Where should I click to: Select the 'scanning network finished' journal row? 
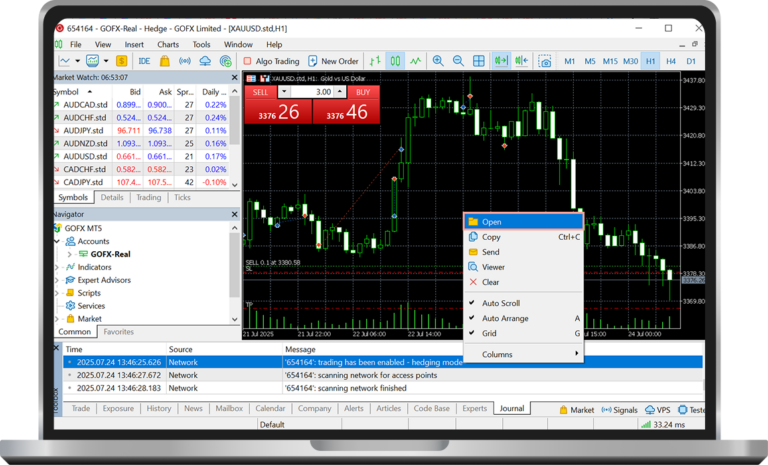point(383,388)
